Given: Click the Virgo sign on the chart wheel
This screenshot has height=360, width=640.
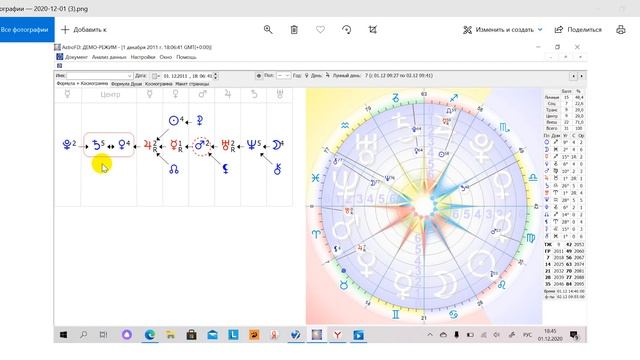Looking at the screenshot, I should (530, 238).
